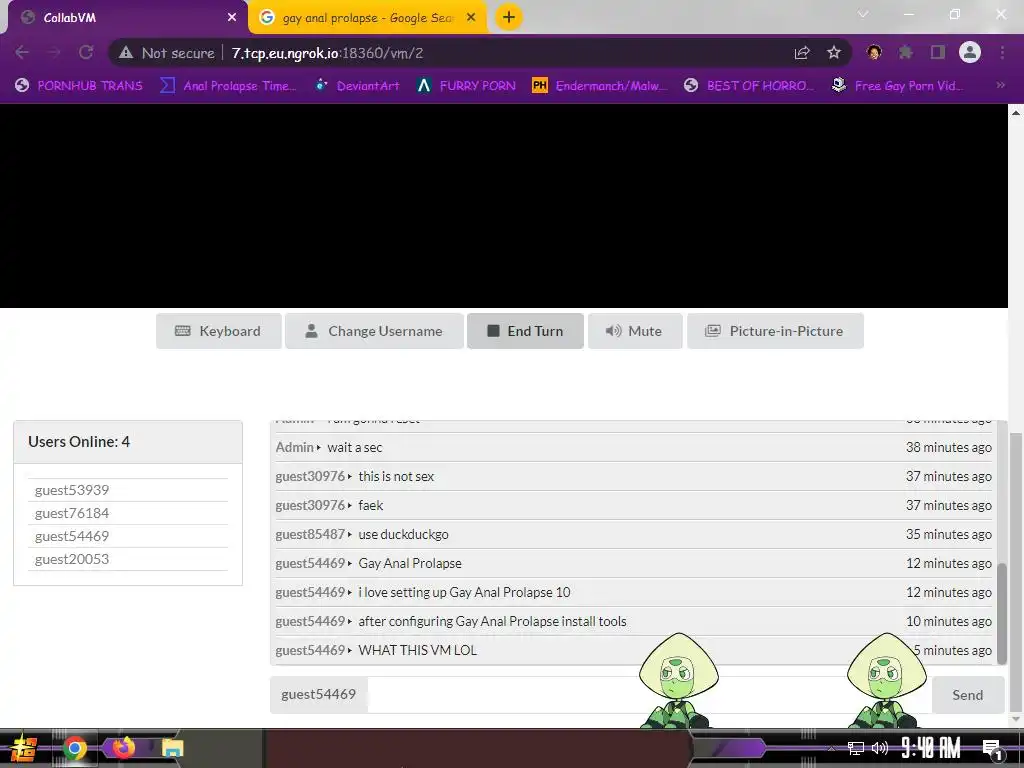Toggle the browser side panel
The height and width of the screenshot is (768, 1024).
pyautogui.click(x=938, y=52)
